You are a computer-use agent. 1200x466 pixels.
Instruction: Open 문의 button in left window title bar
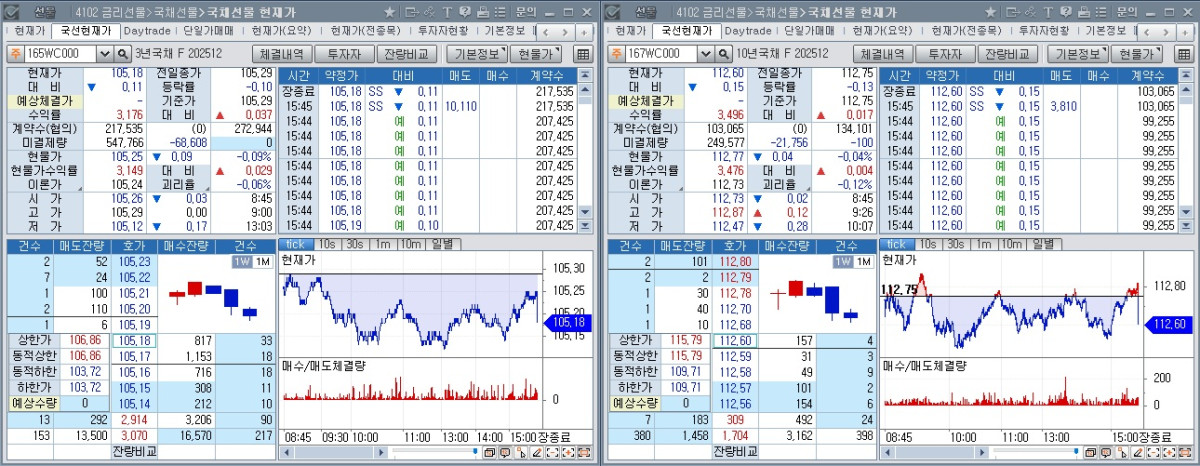[526, 12]
